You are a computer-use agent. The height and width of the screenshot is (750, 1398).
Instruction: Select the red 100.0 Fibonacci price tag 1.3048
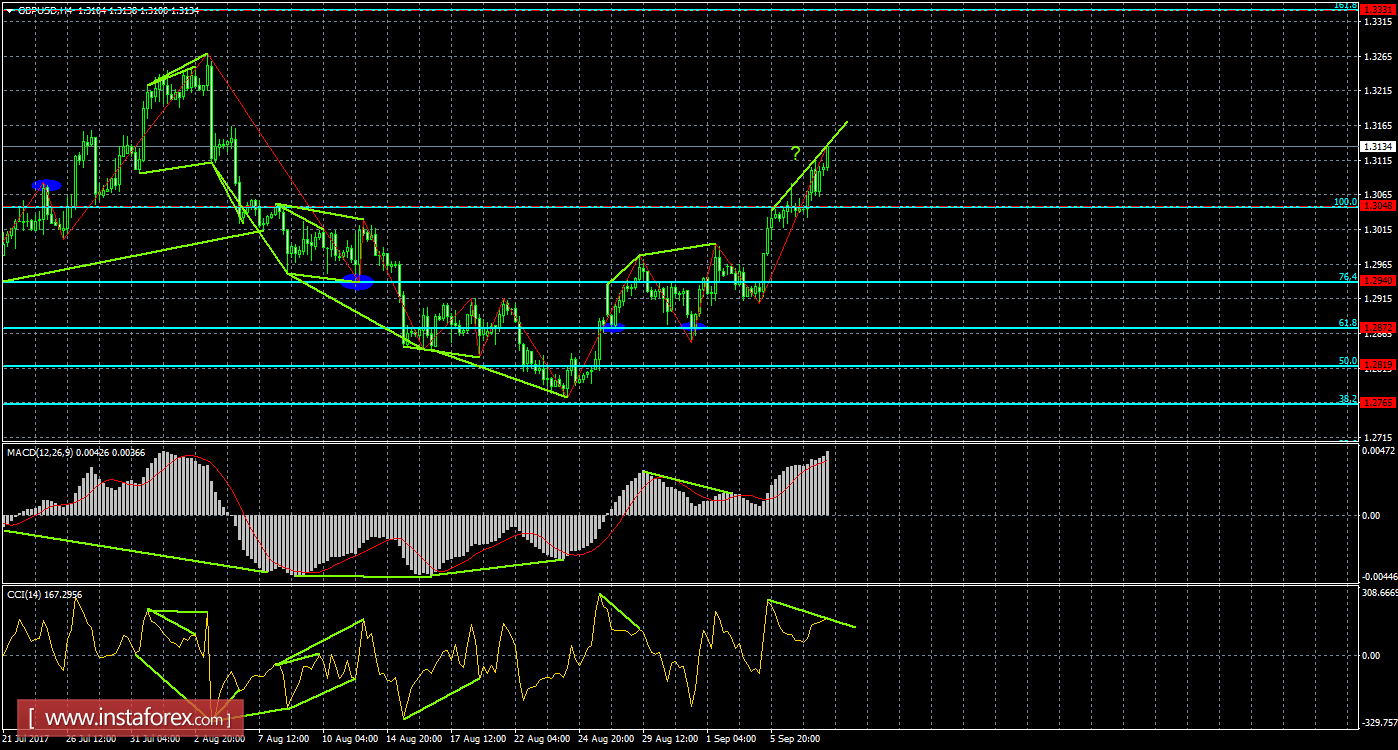[x=1380, y=203]
